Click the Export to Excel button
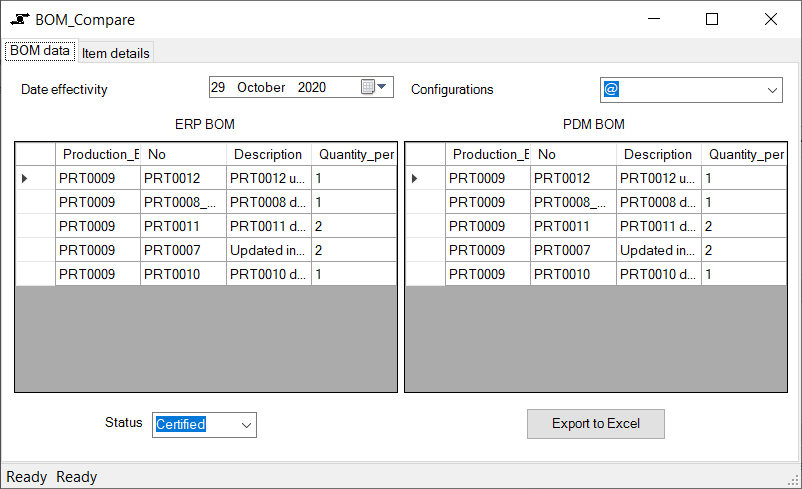802x489 pixels. (595, 423)
